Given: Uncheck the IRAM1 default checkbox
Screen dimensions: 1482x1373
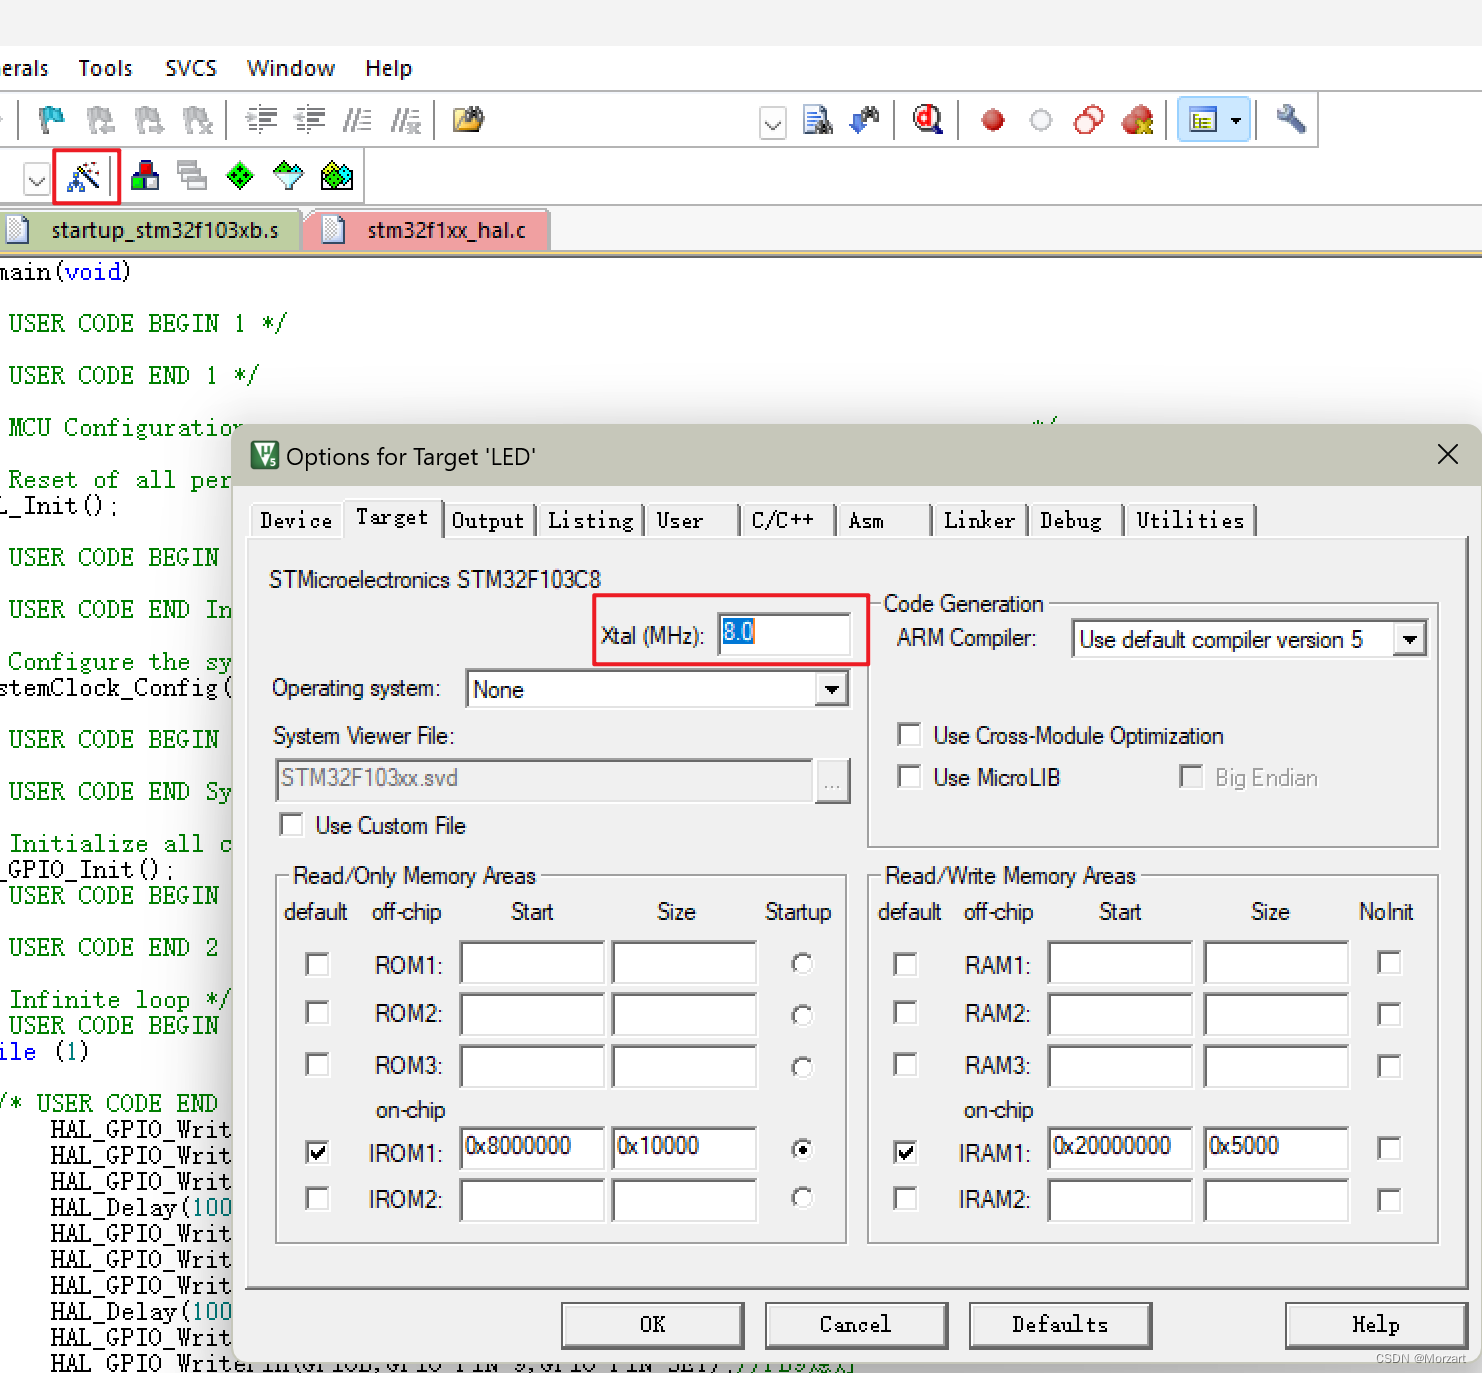Looking at the screenshot, I should pos(905,1152).
